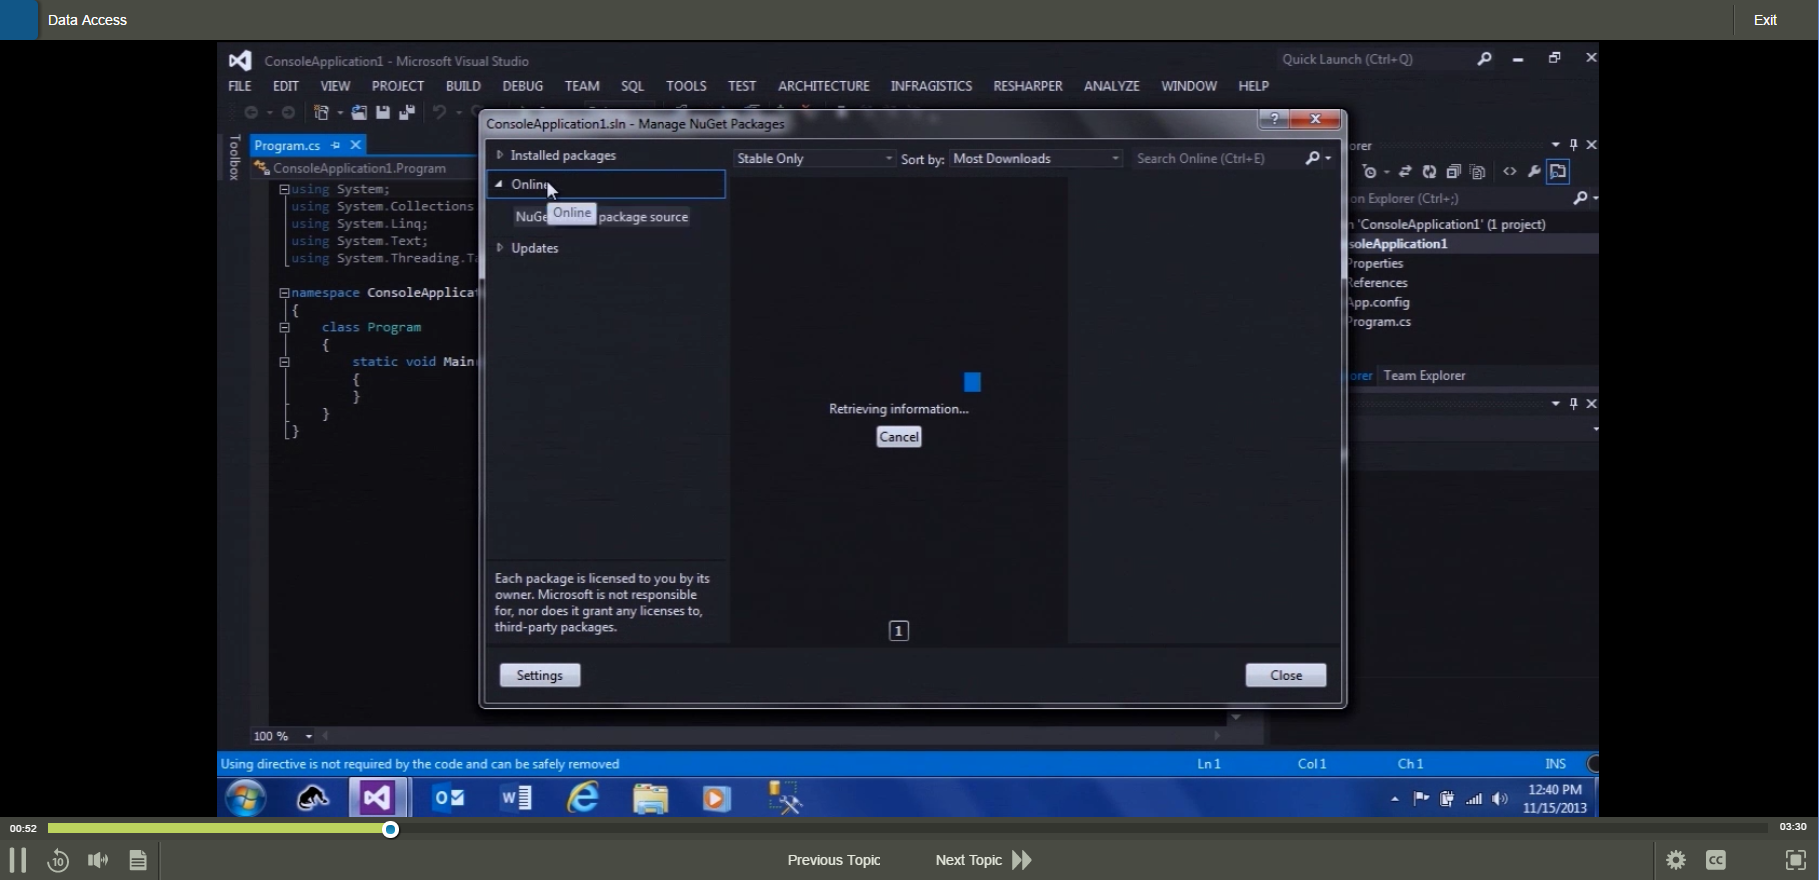This screenshot has height=880, width=1819.
Task: Mute the video player volume
Action: click(98, 860)
